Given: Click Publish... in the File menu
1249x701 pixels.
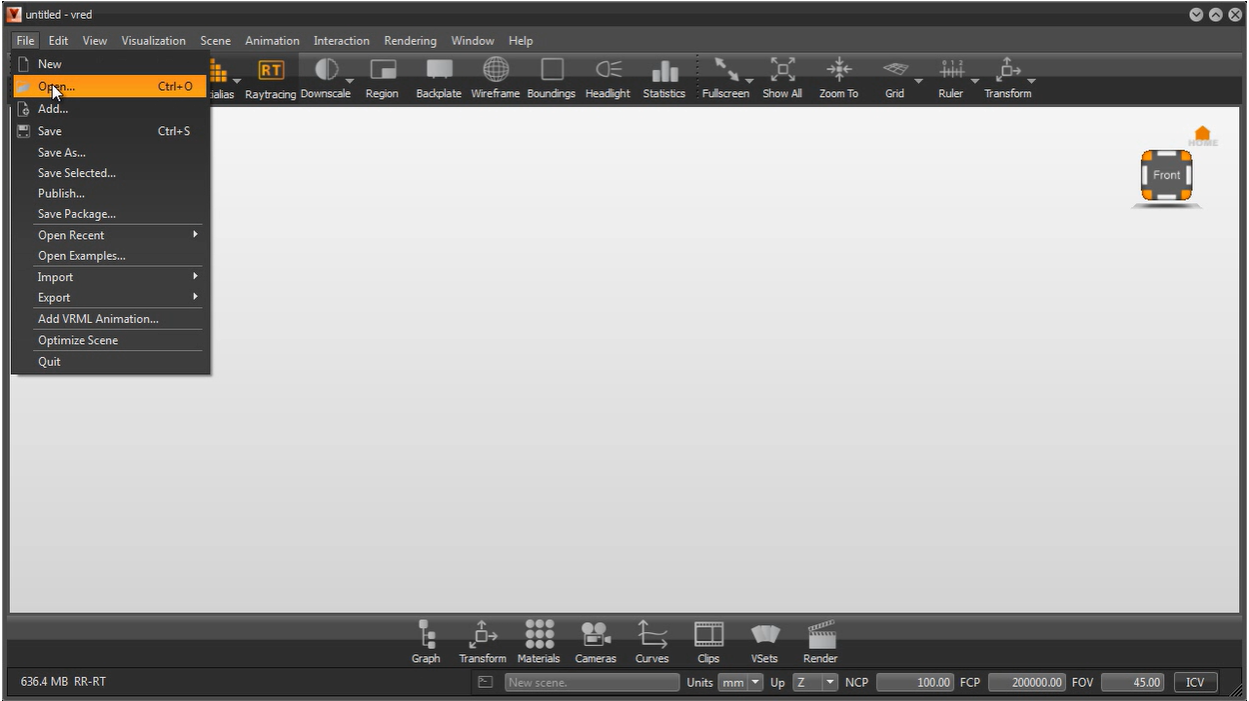Looking at the screenshot, I should pos(110,193).
